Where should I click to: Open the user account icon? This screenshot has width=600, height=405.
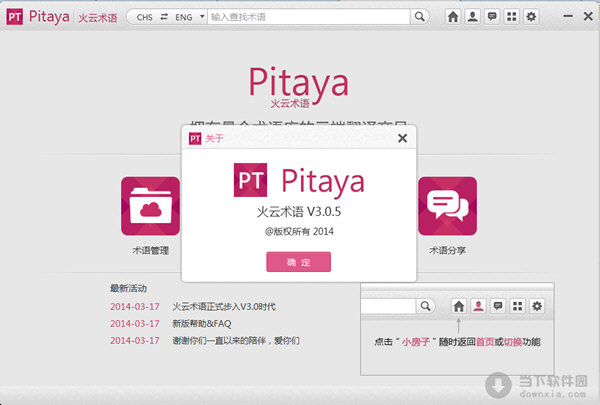pyautogui.click(x=473, y=17)
